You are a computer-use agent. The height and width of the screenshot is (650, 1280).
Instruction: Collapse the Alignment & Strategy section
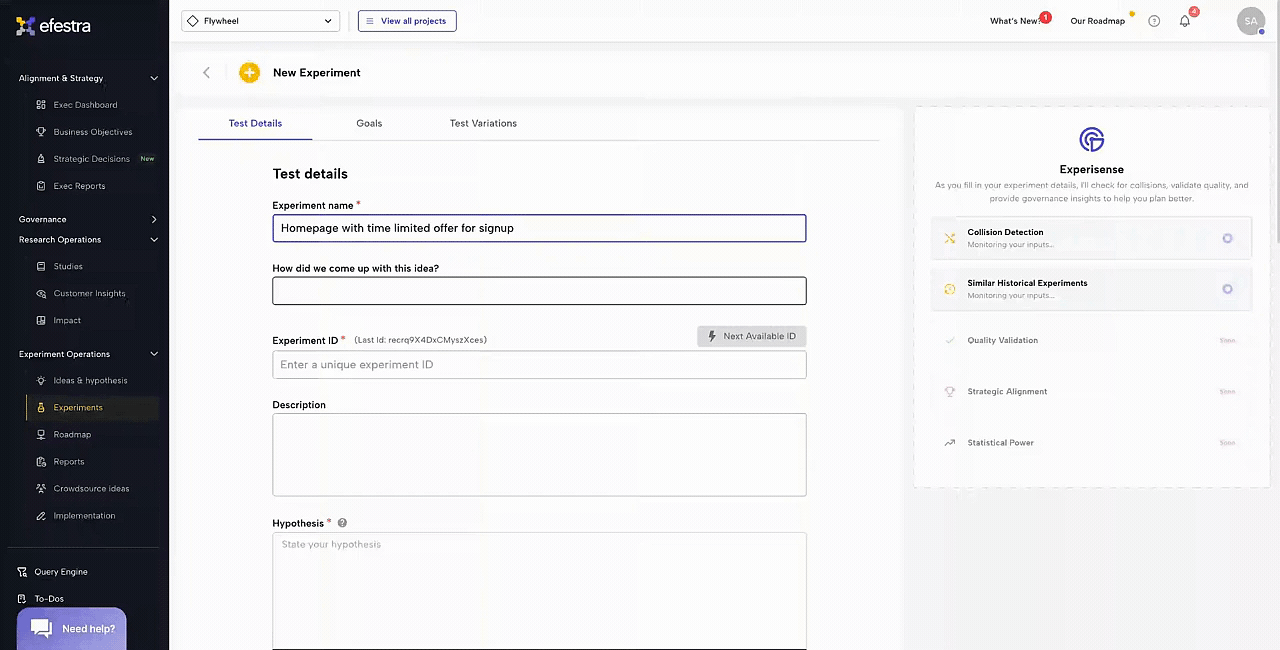point(153,78)
